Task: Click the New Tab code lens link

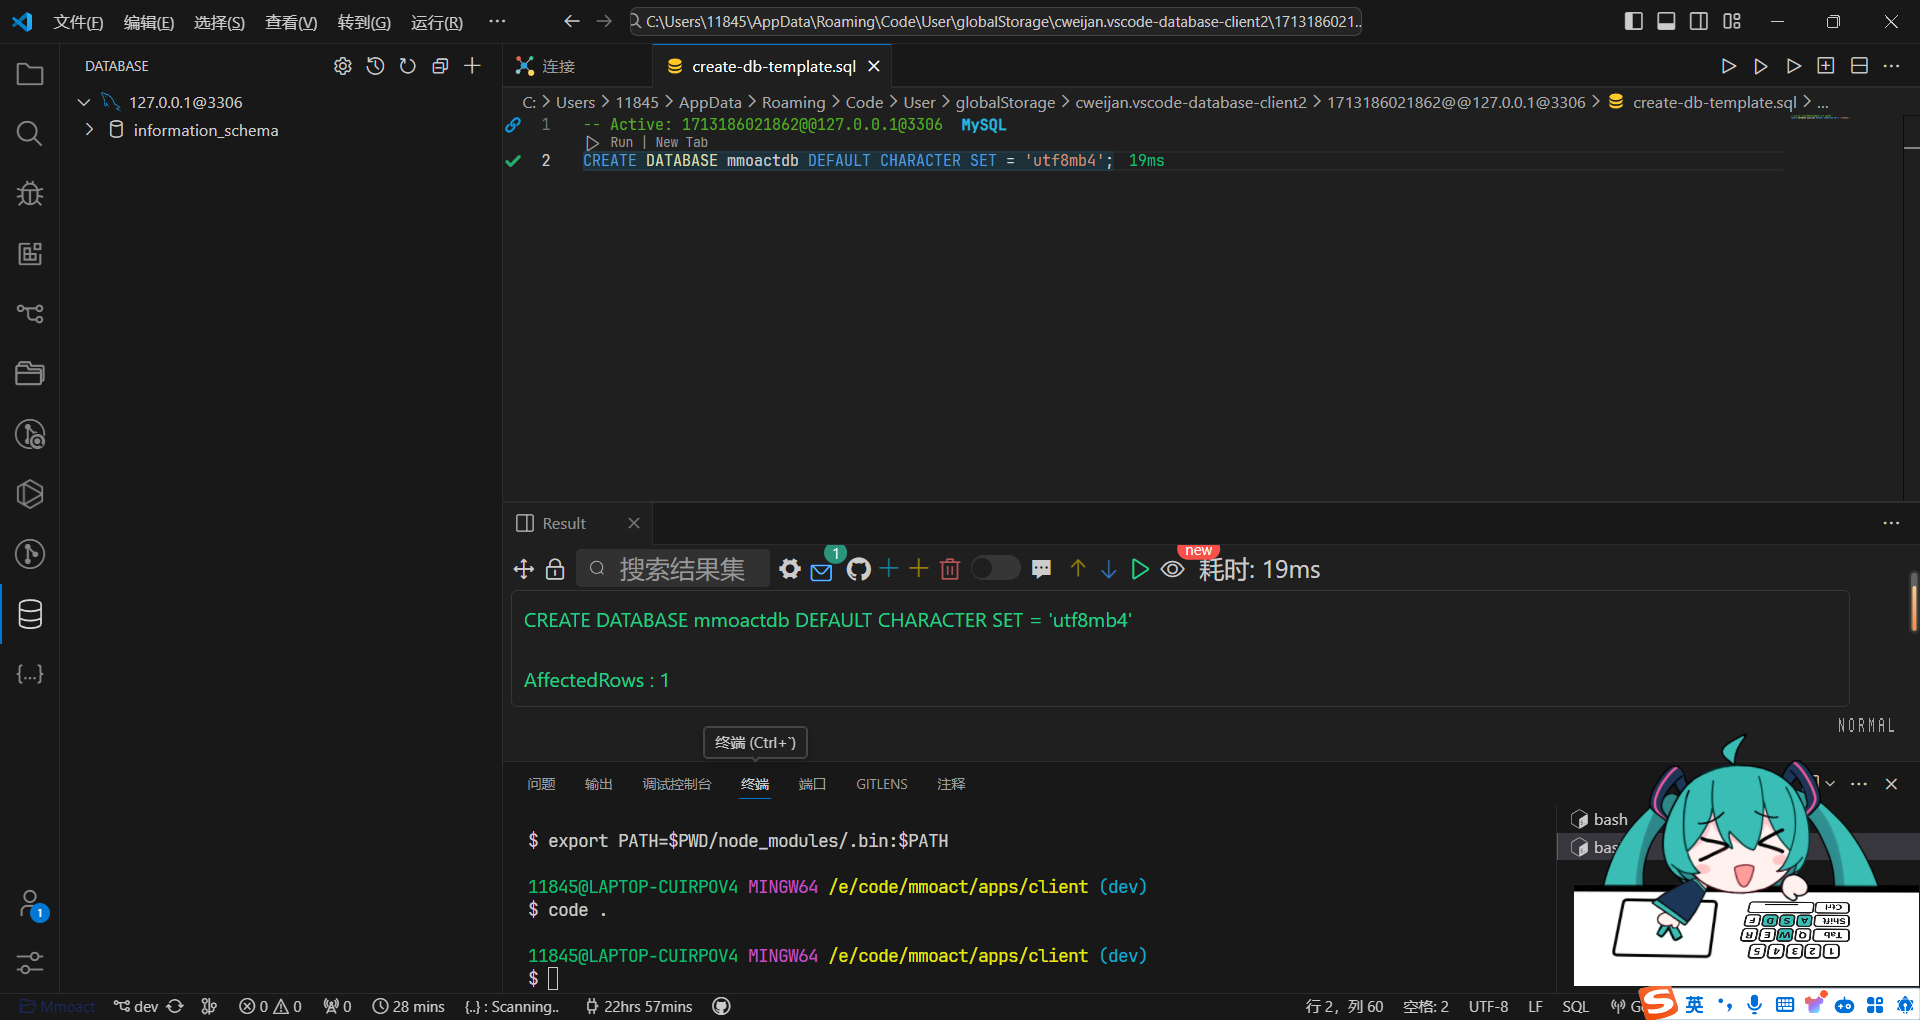Action: tap(682, 142)
